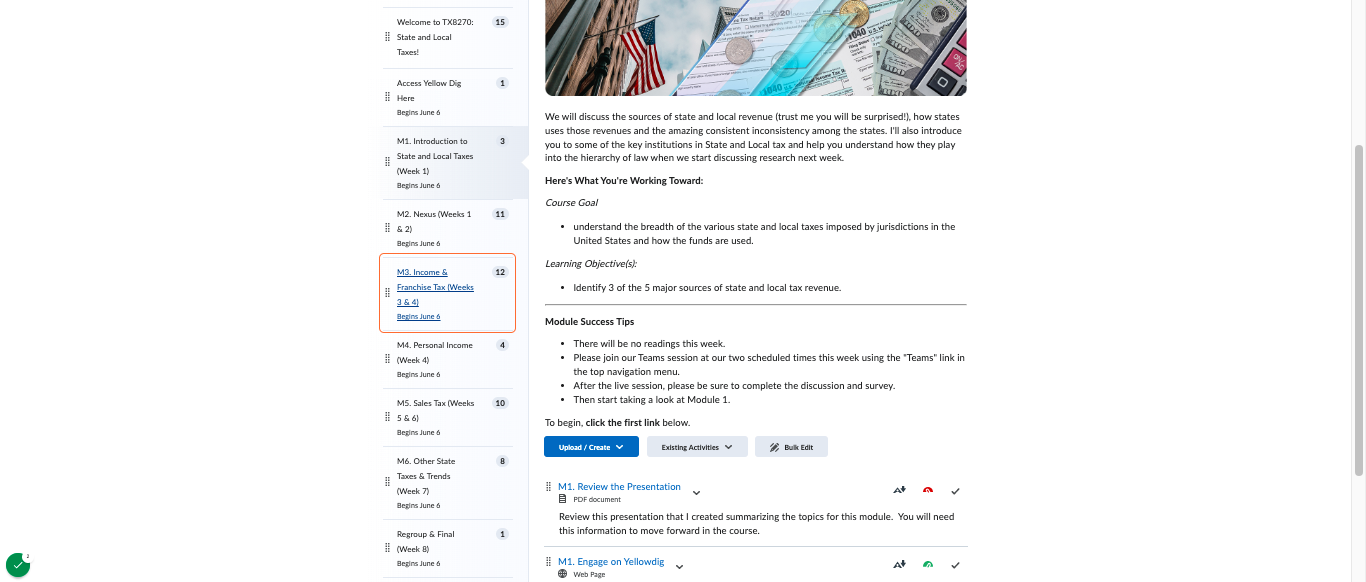The height and width of the screenshot is (582, 1366).
Task: Click the red gauge icon for Review the Presentation
Action: pos(928,491)
